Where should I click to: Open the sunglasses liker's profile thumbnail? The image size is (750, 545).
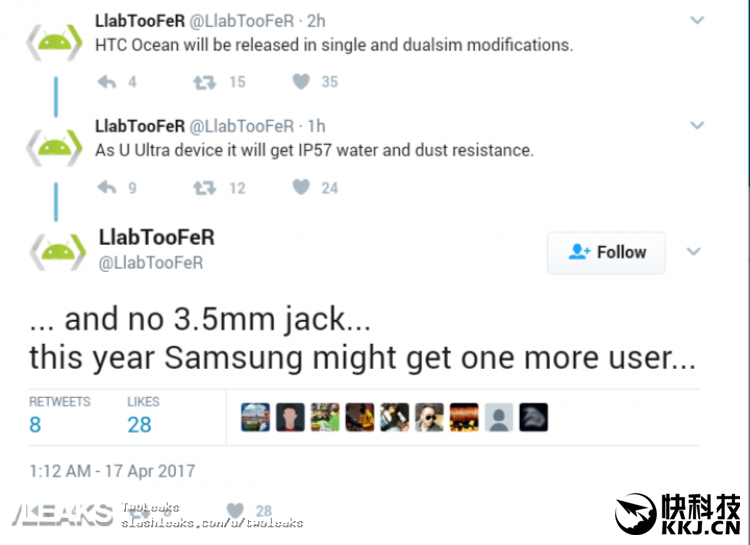coord(429,417)
